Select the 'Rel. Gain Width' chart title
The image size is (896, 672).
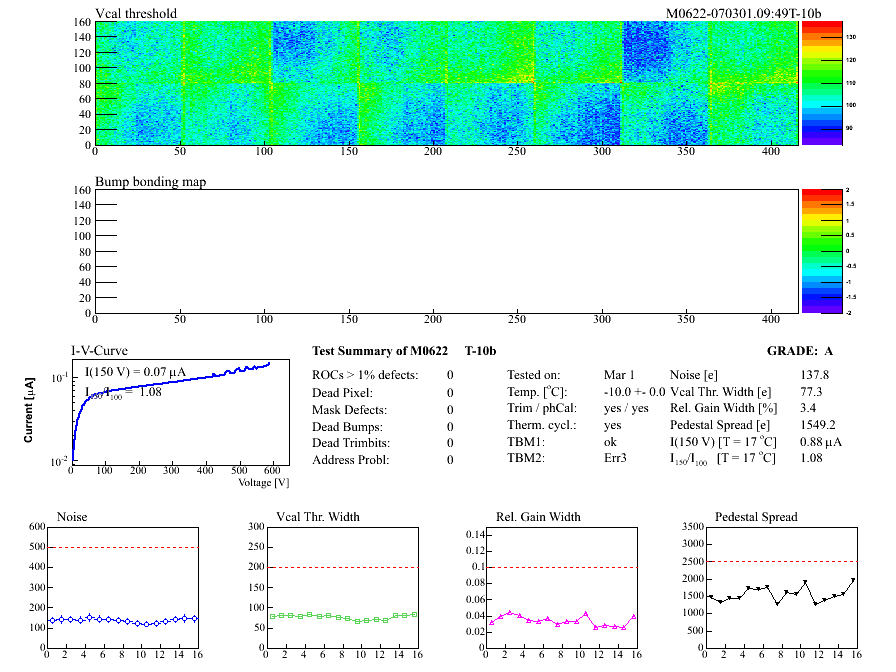coord(538,517)
